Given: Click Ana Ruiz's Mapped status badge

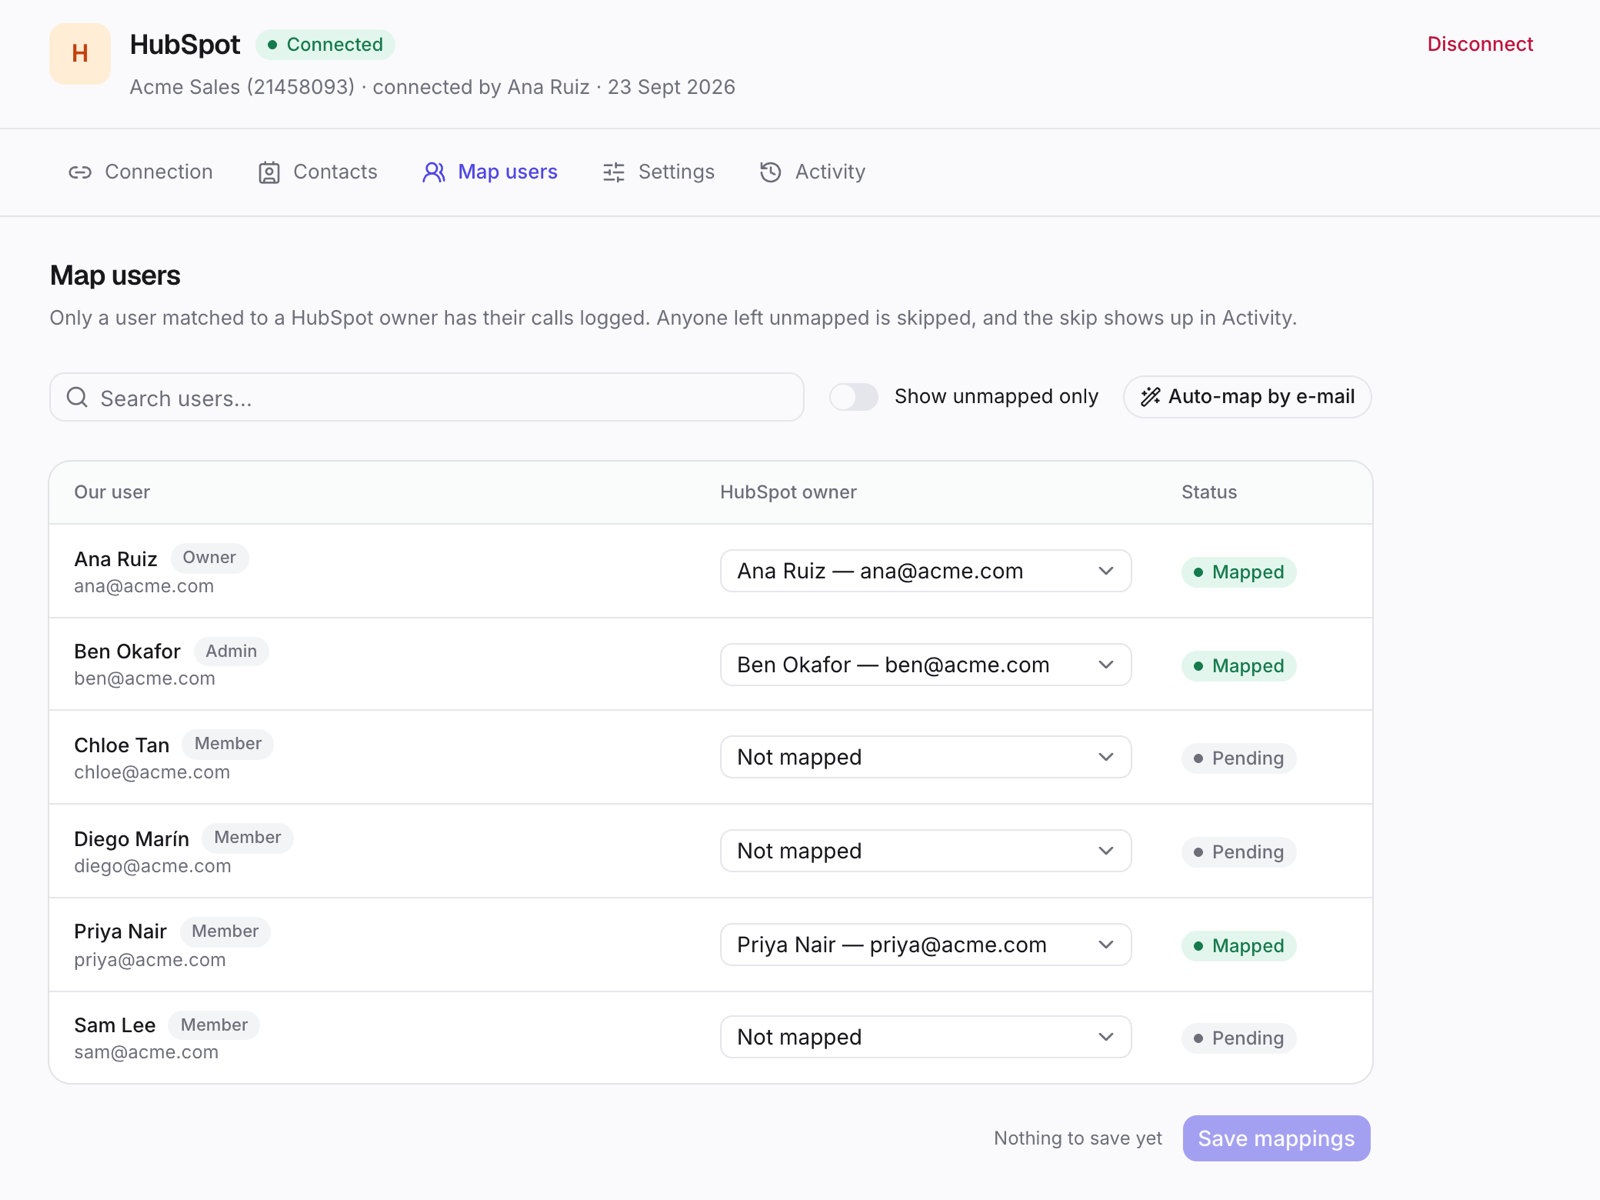Looking at the screenshot, I should pos(1239,572).
